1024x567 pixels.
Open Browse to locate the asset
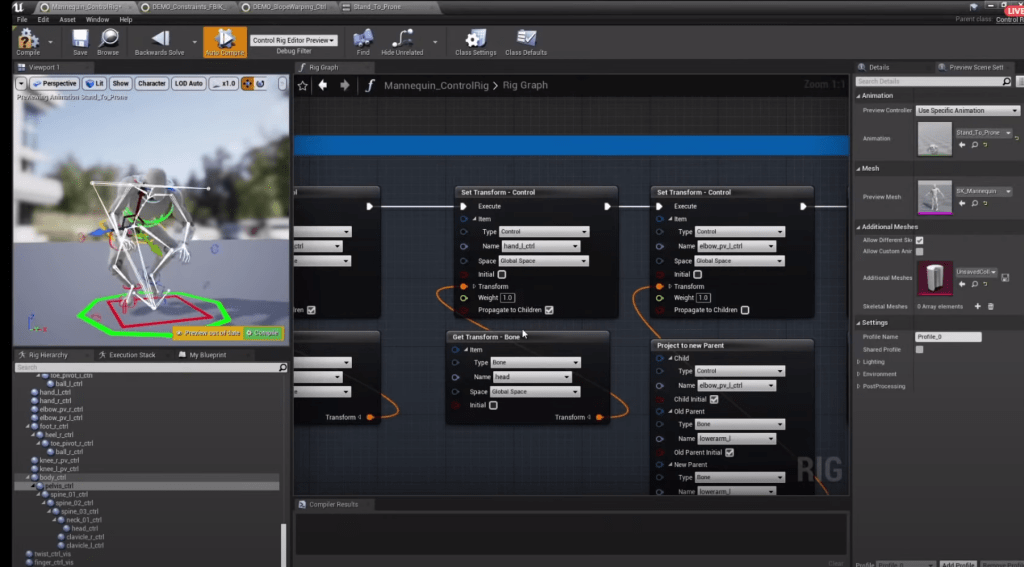click(x=108, y=40)
